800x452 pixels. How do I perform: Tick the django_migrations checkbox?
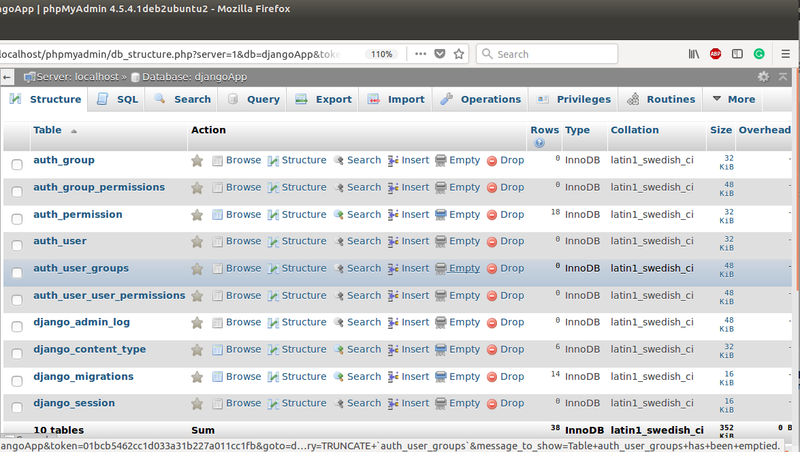click(x=17, y=381)
